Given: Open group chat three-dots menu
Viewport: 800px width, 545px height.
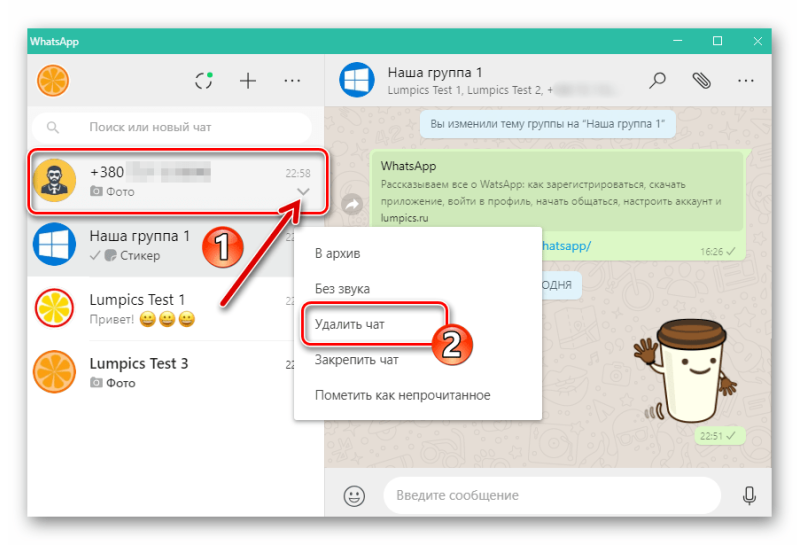Looking at the screenshot, I should point(745,81).
